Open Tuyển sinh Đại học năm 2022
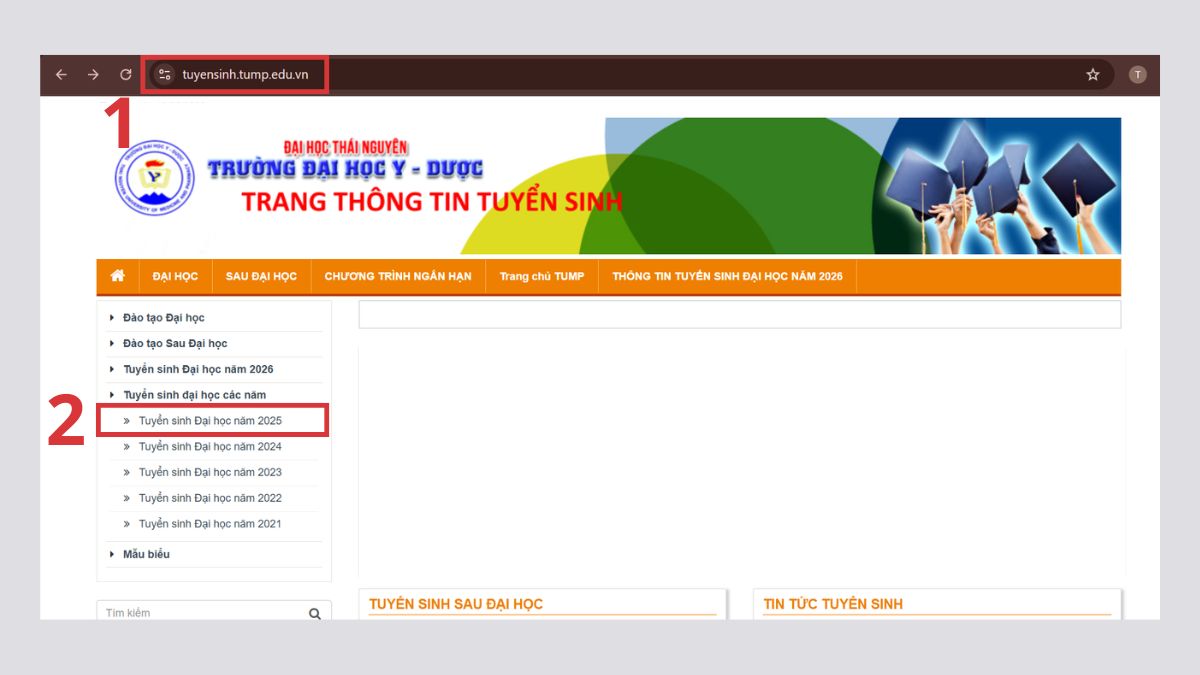Image resolution: width=1200 pixels, height=675 pixels. pyautogui.click(x=210, y=498)
